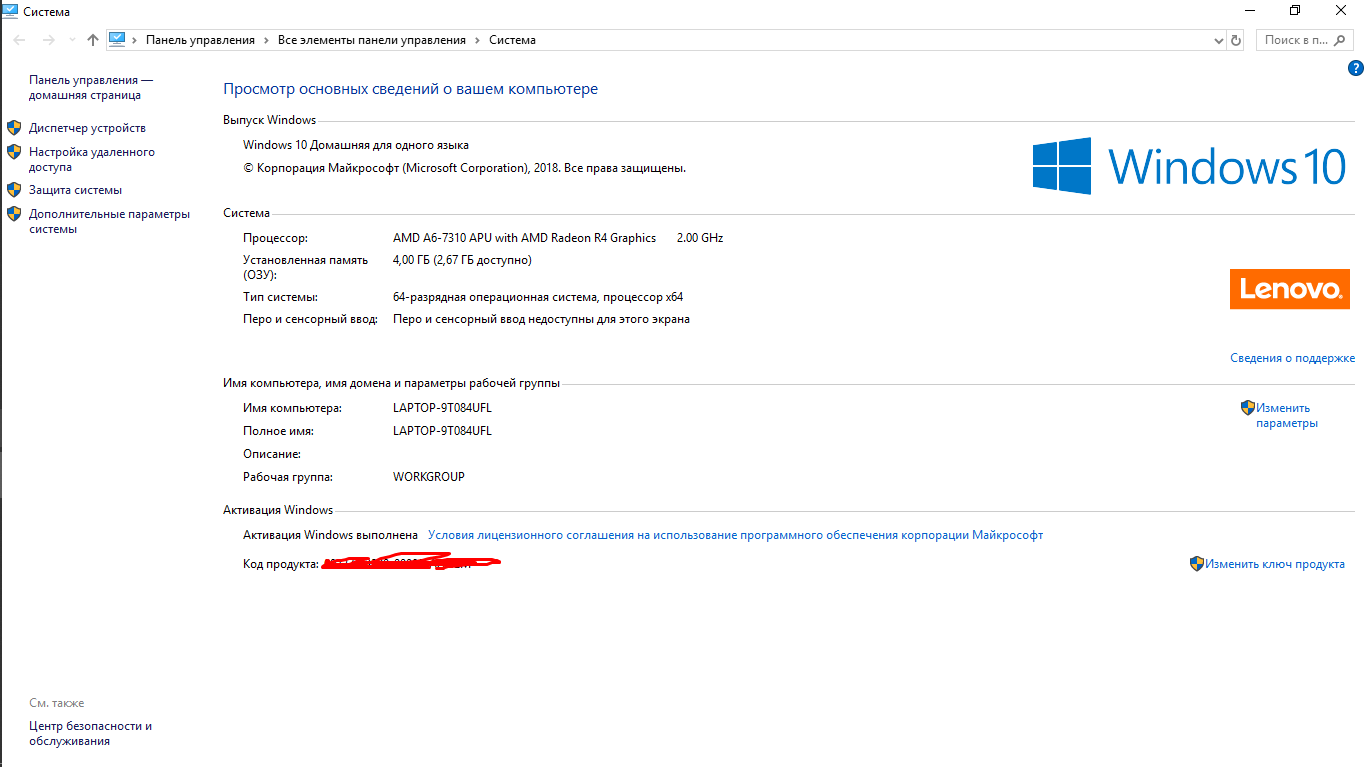Click shield icon next to 'Изменить ключ продукта'
This screenshot has width=1365, height=767.
pos(1197,564)
